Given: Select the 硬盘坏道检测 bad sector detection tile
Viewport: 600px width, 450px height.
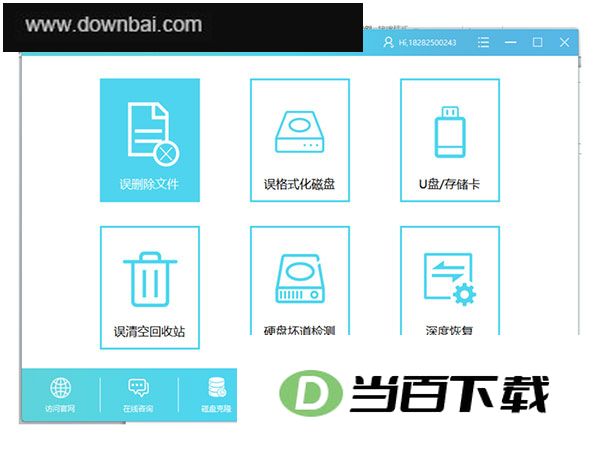Looking at the screenshot, I should pyautogui.click(x=300, y=280).
